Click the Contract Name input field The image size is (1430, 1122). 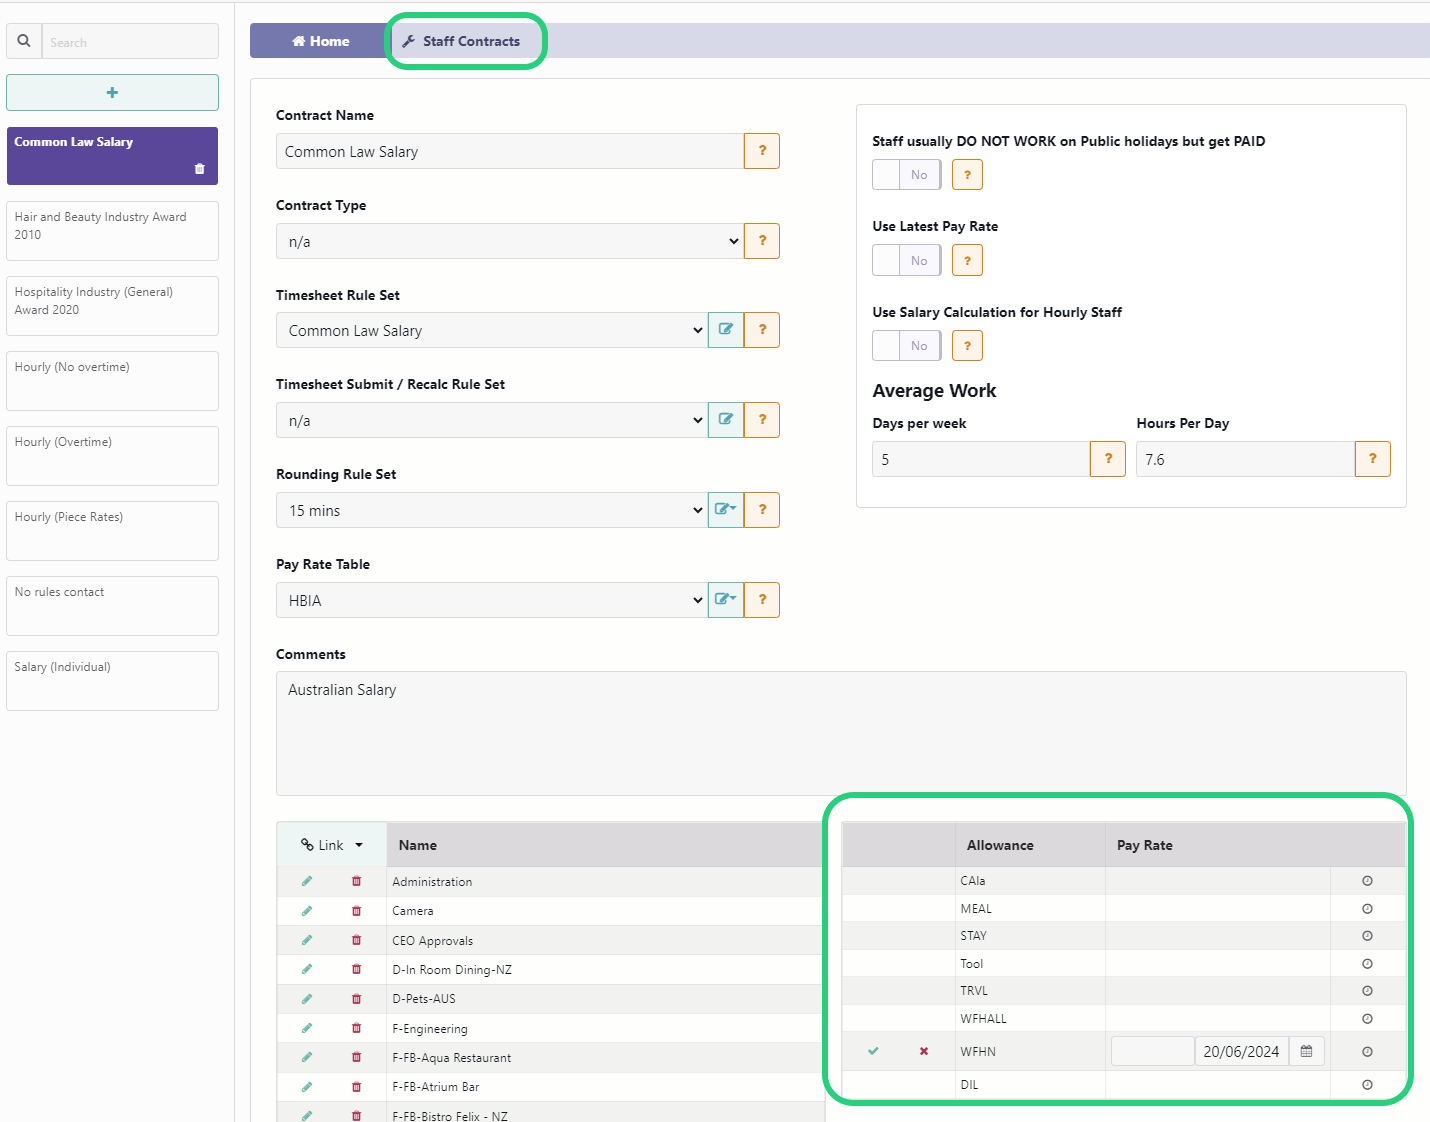510,151
